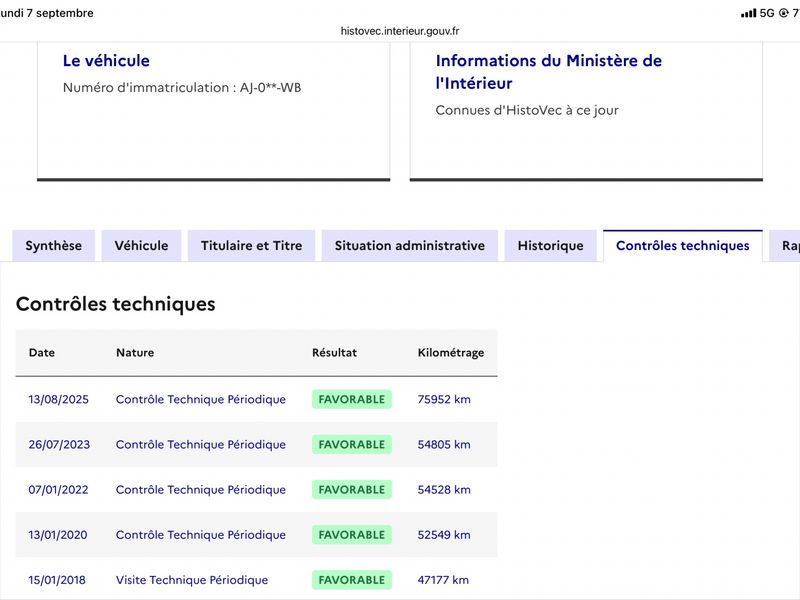This screenshot has width=800, height=600.
Task: Click the Date column header
Action: 41,353
